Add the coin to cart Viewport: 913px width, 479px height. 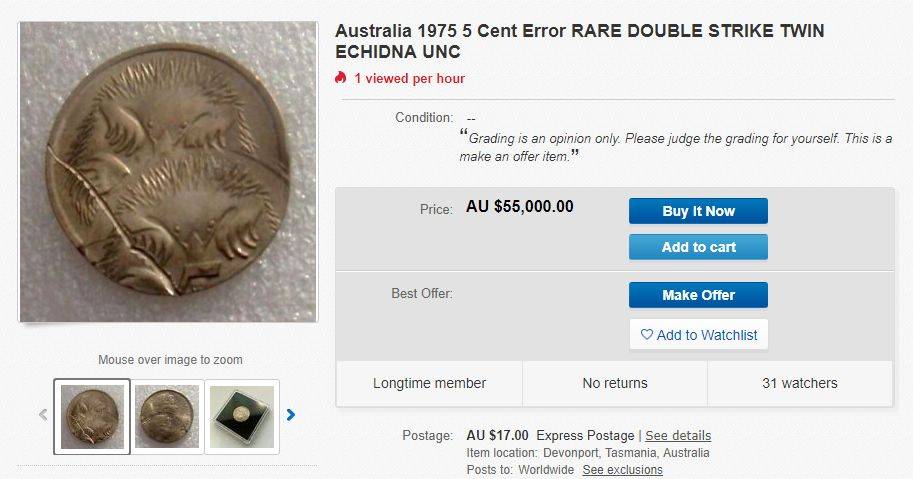[x=698, y=247]
